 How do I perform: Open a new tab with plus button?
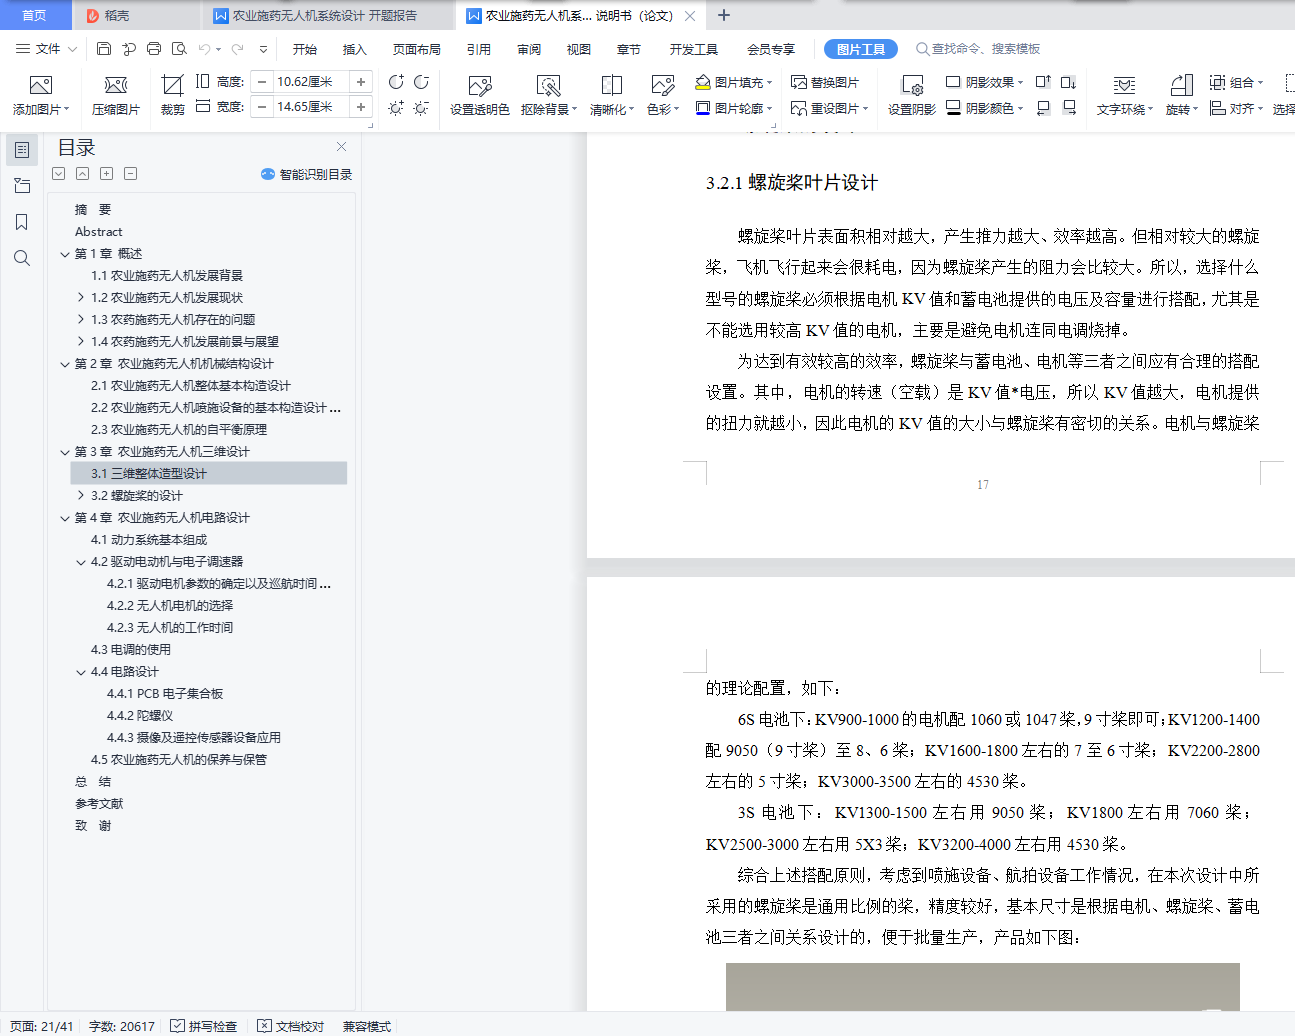click(x=724, y=15)
